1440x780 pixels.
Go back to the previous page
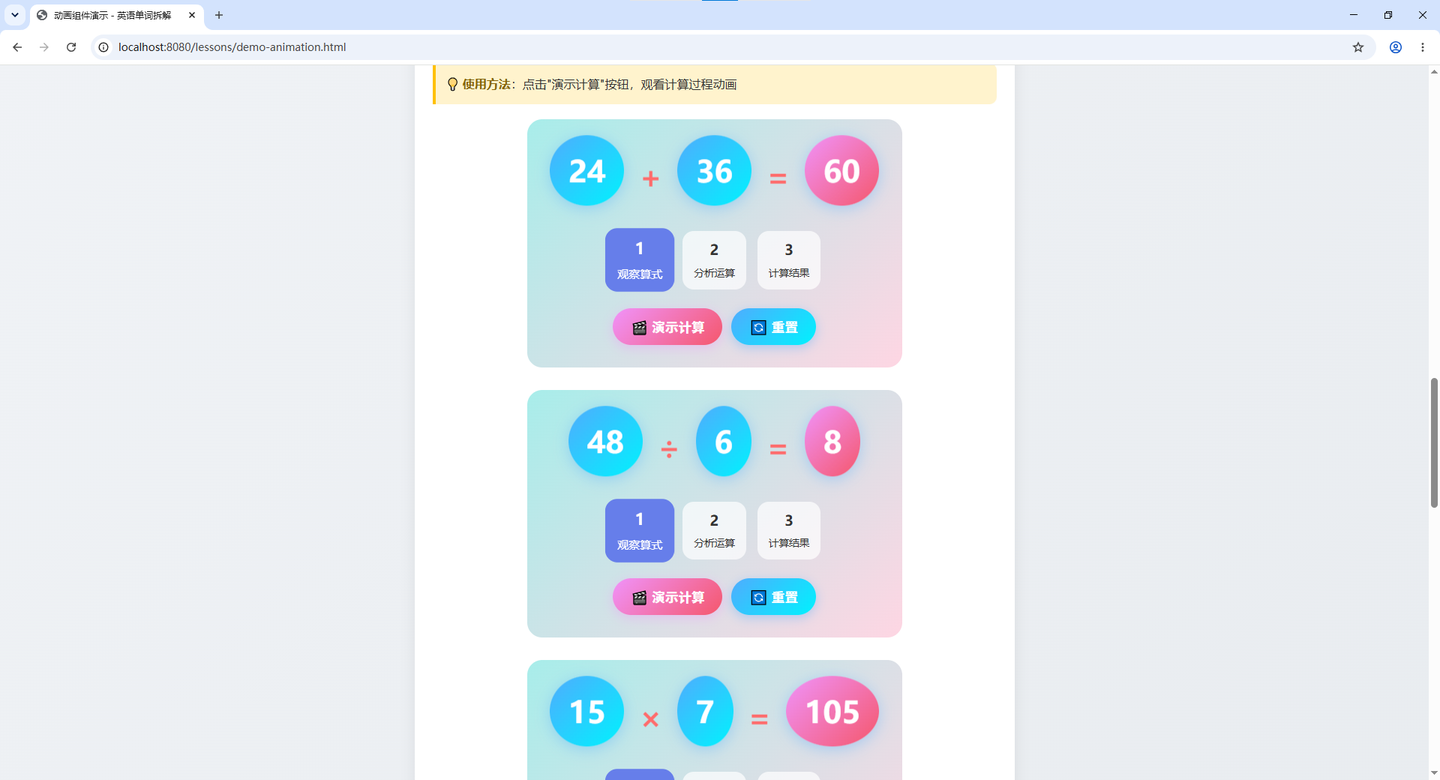pos(17,47)
